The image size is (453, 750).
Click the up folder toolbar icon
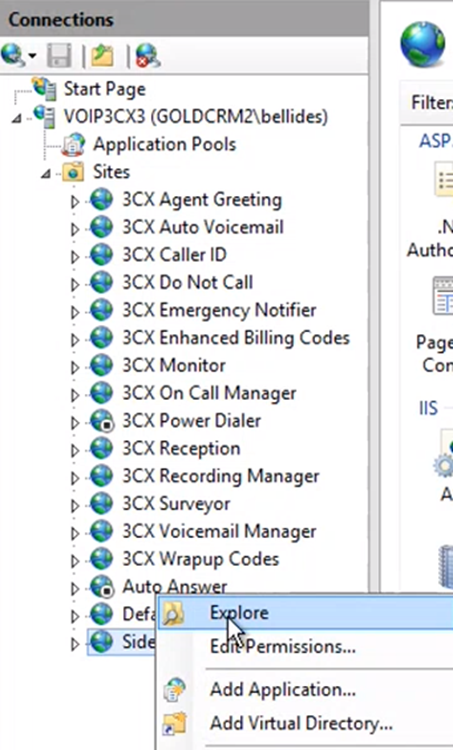point(102,55)
